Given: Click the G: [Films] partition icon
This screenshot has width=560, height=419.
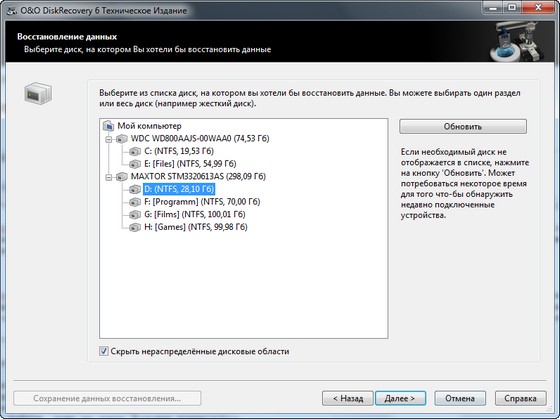Looking at the screenshot, I should 135,215.
